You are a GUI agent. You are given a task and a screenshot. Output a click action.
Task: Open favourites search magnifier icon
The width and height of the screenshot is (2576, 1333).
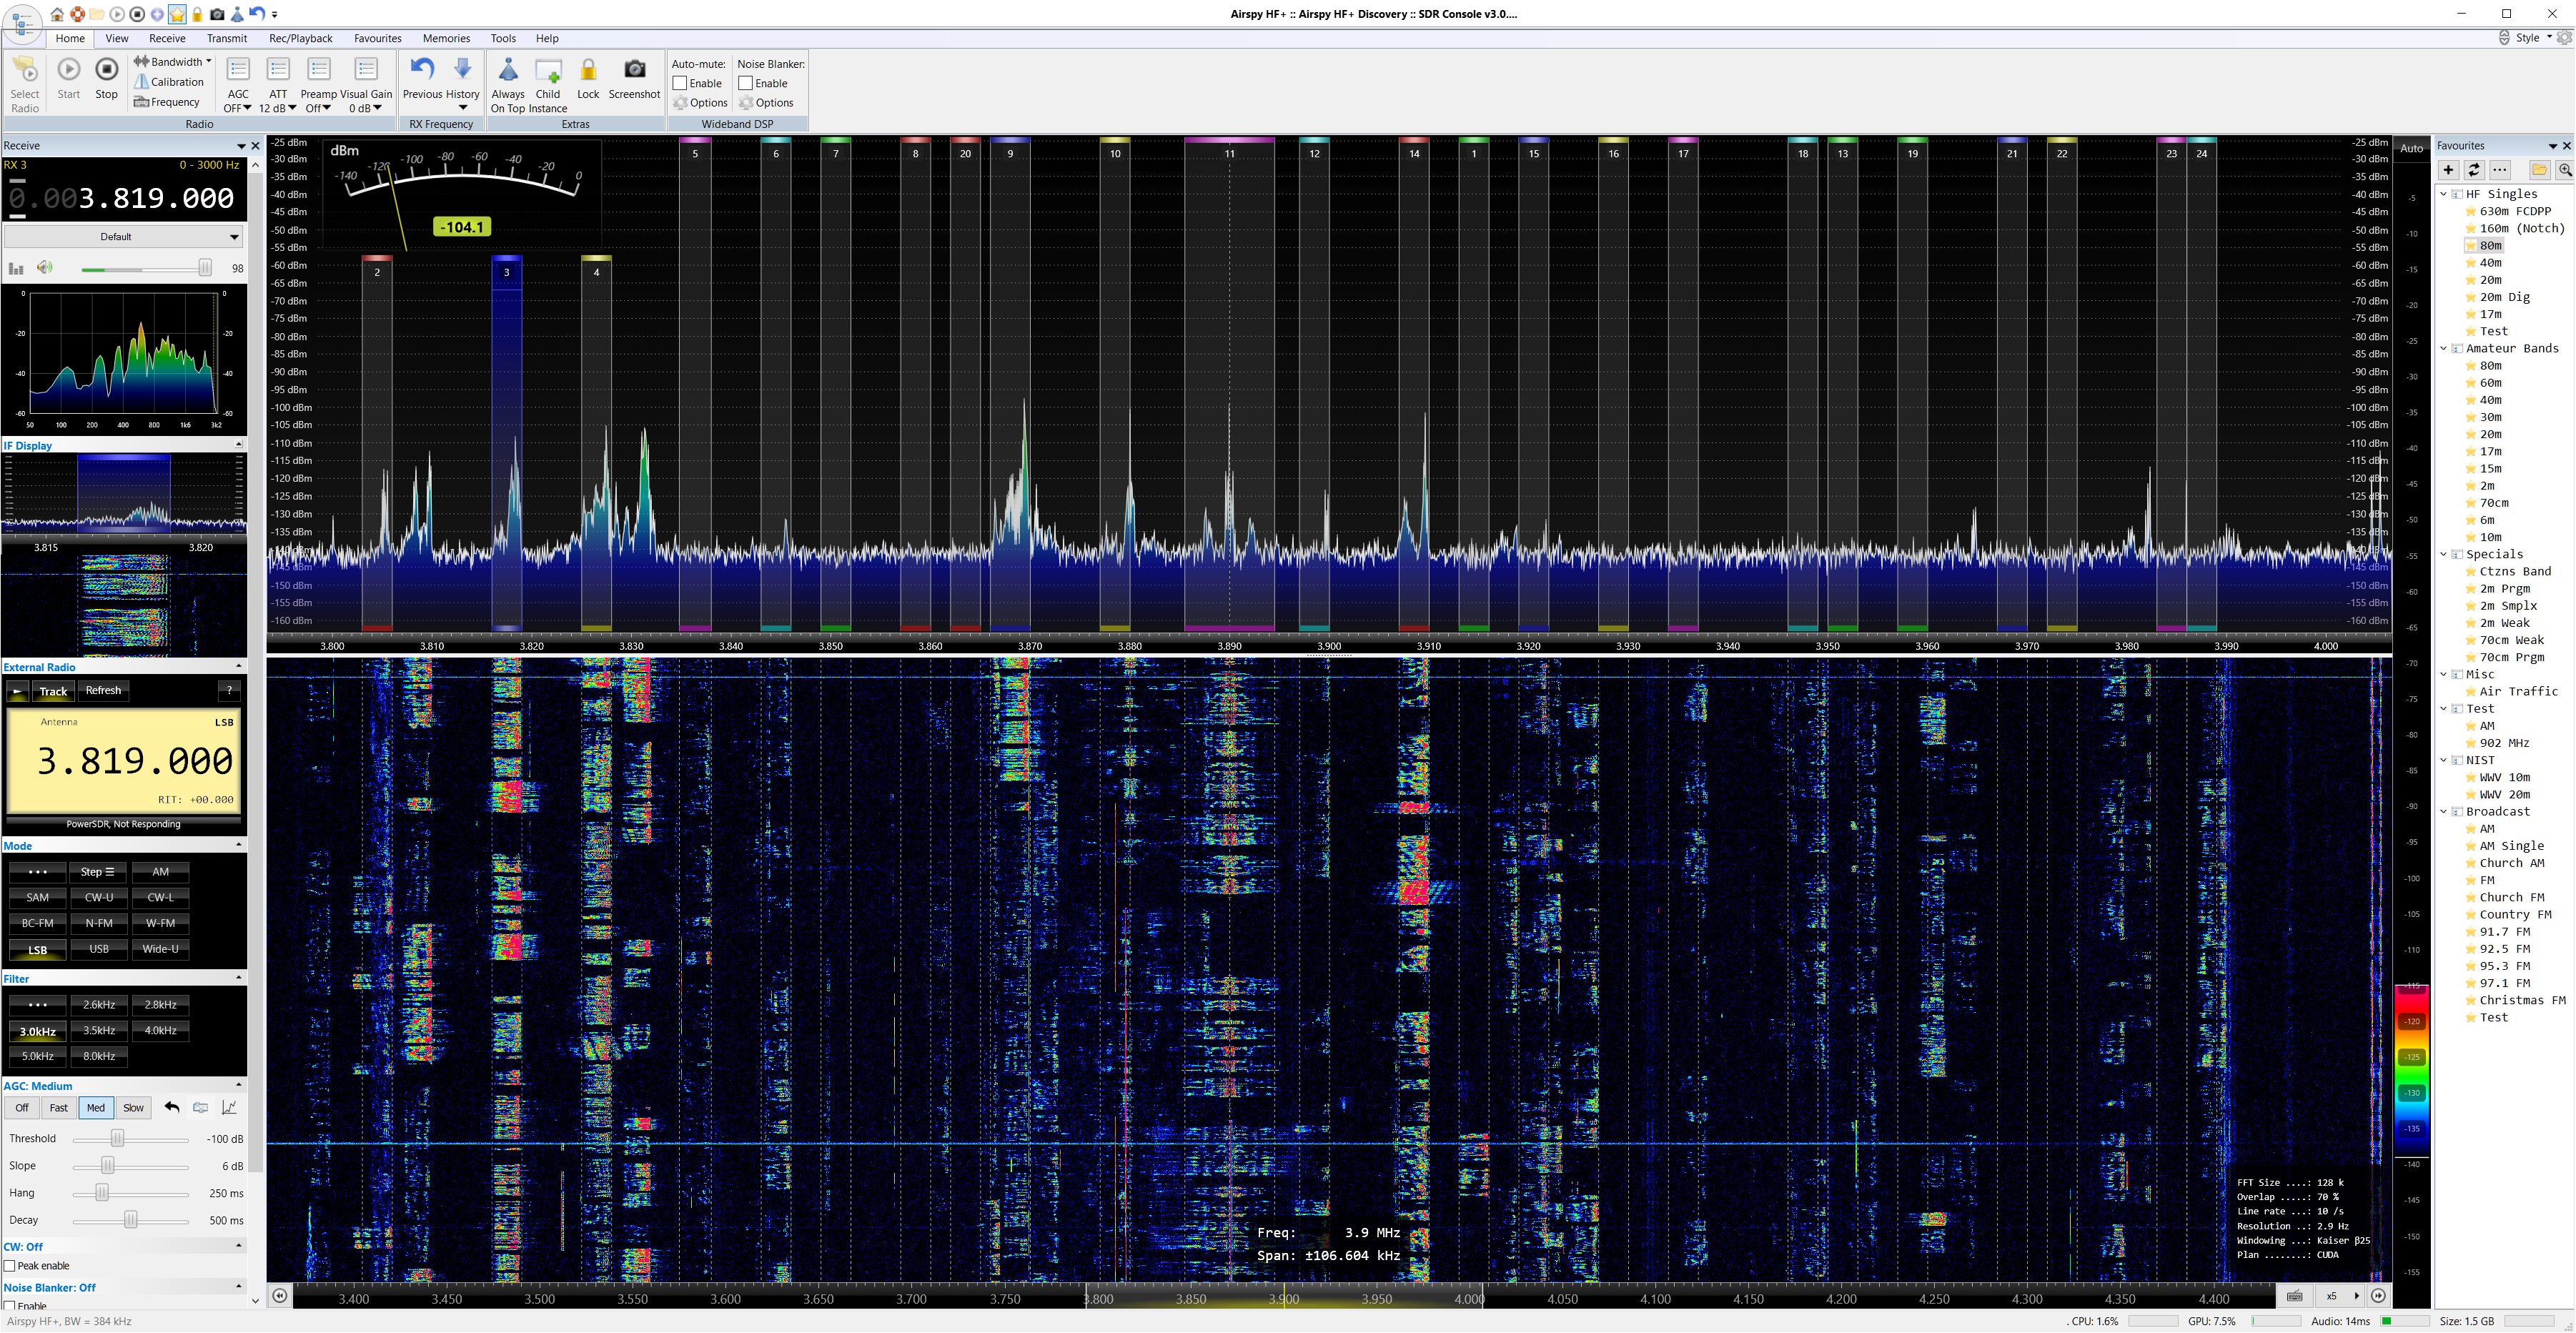[x=2565, y=170]
